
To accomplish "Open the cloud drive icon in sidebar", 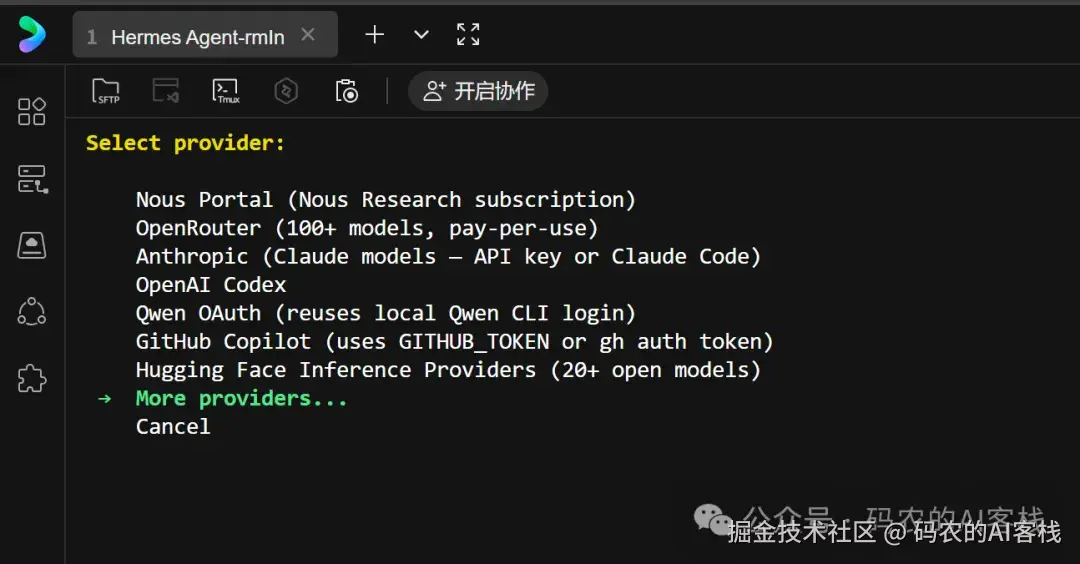I will pyautogui.click(x=32, y=245).
